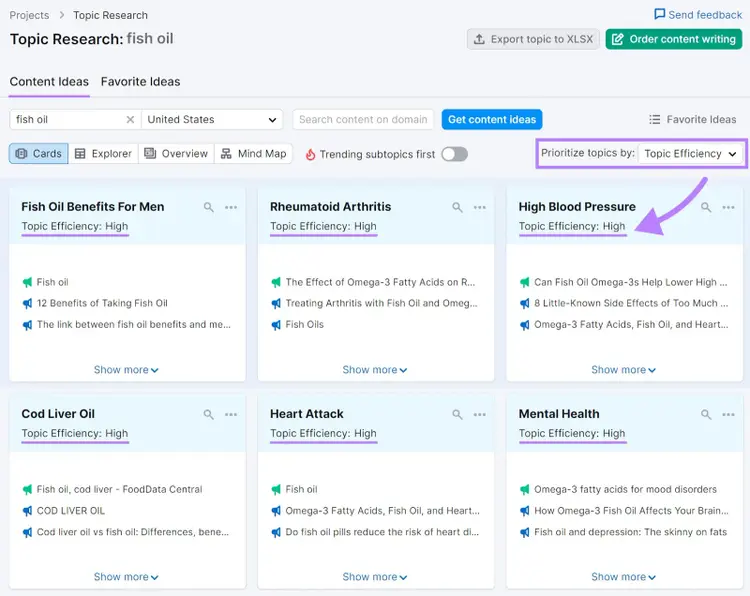
Task: Click megaphone icon beside '8 Little-Known Side Effects'
Action: [x=525, y=303]
